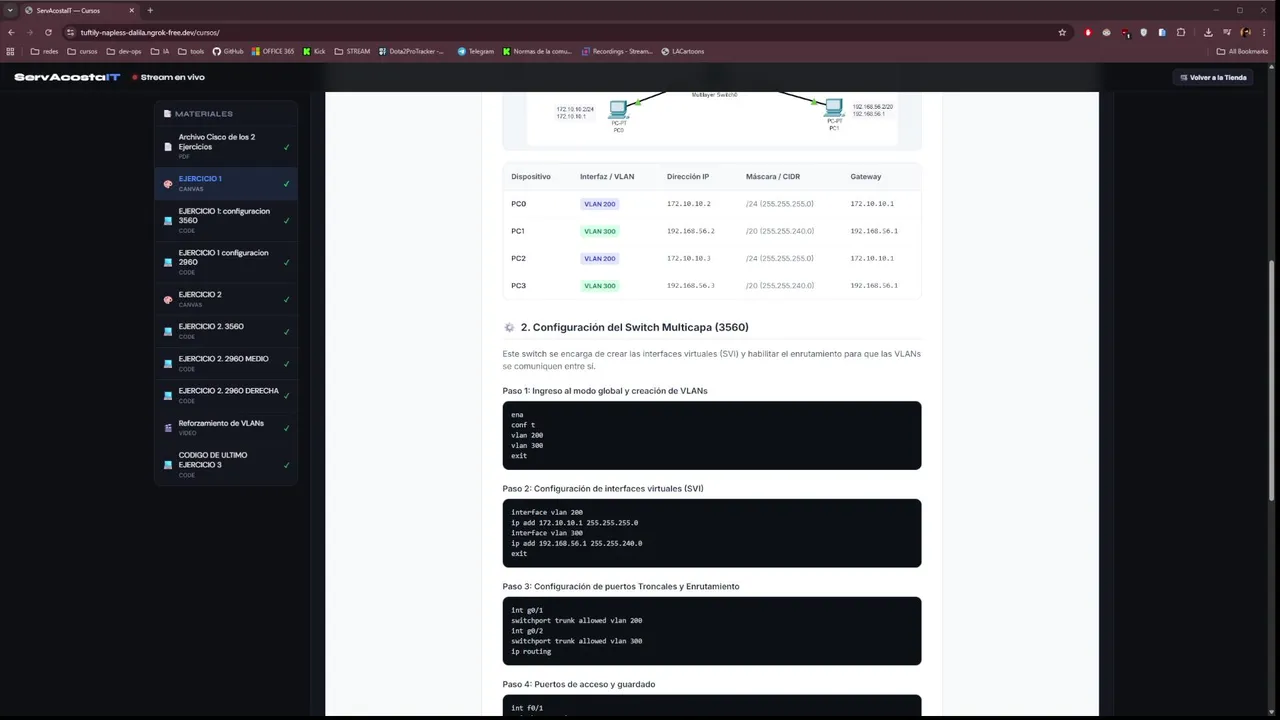The image size is (1280, 720).
Task: Click the VLAN 300 badge in PC1 row
Action: [x=600, y=231]
